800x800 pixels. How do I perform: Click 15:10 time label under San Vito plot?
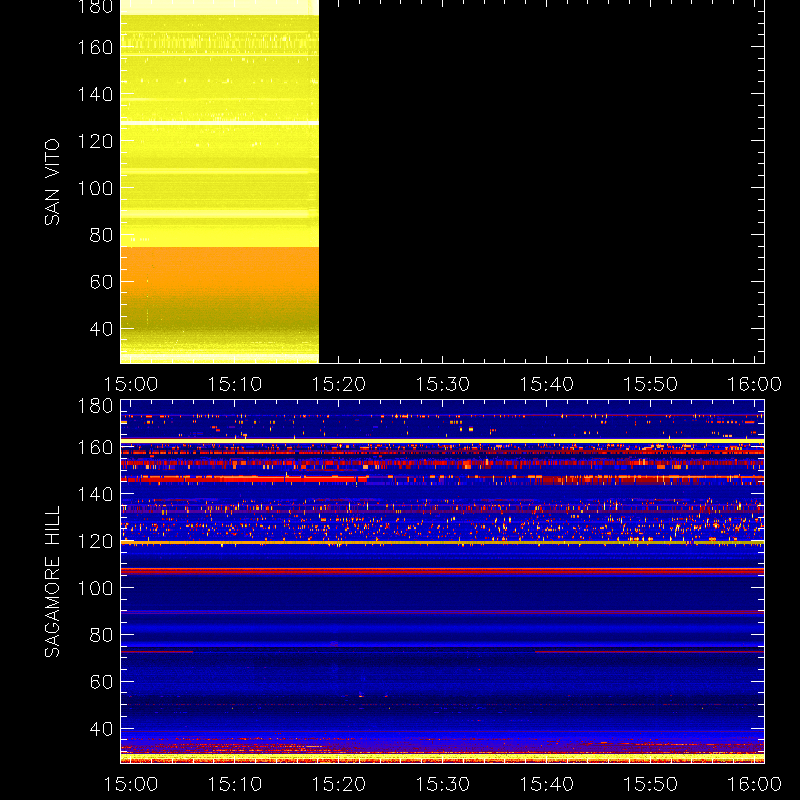(x=235, y=384)
